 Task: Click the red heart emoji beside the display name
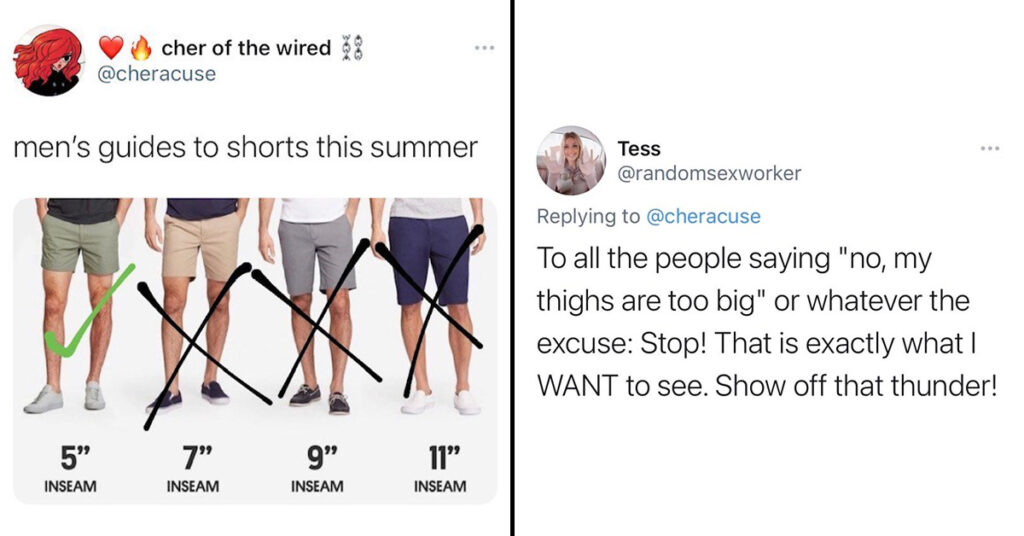pos(111,48)
